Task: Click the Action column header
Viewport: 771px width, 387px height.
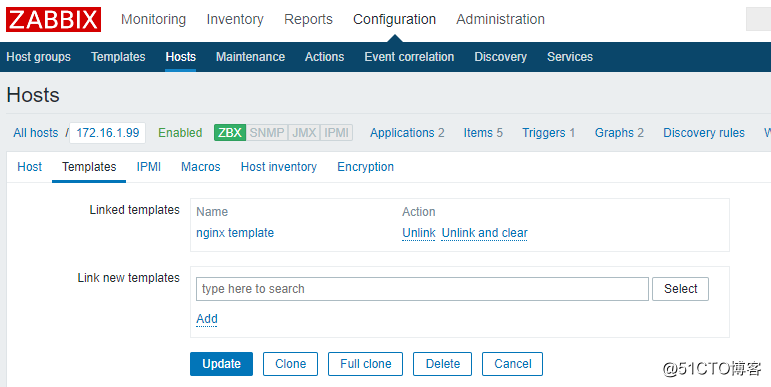Action: pos(418,212)
